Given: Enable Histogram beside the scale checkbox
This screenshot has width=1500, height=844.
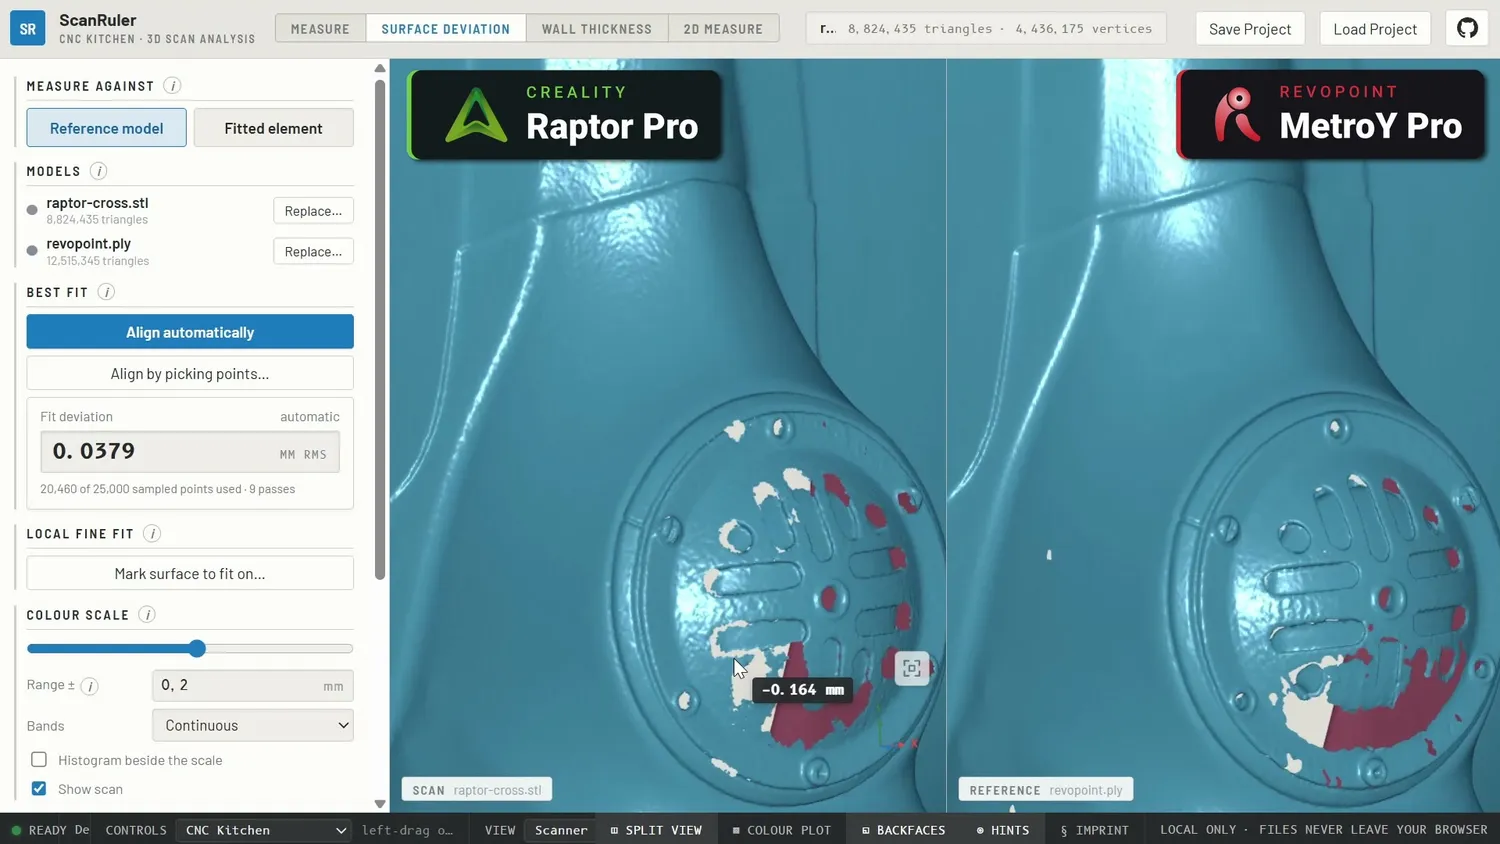Looking at the screenshot, I should click(39, 760).
